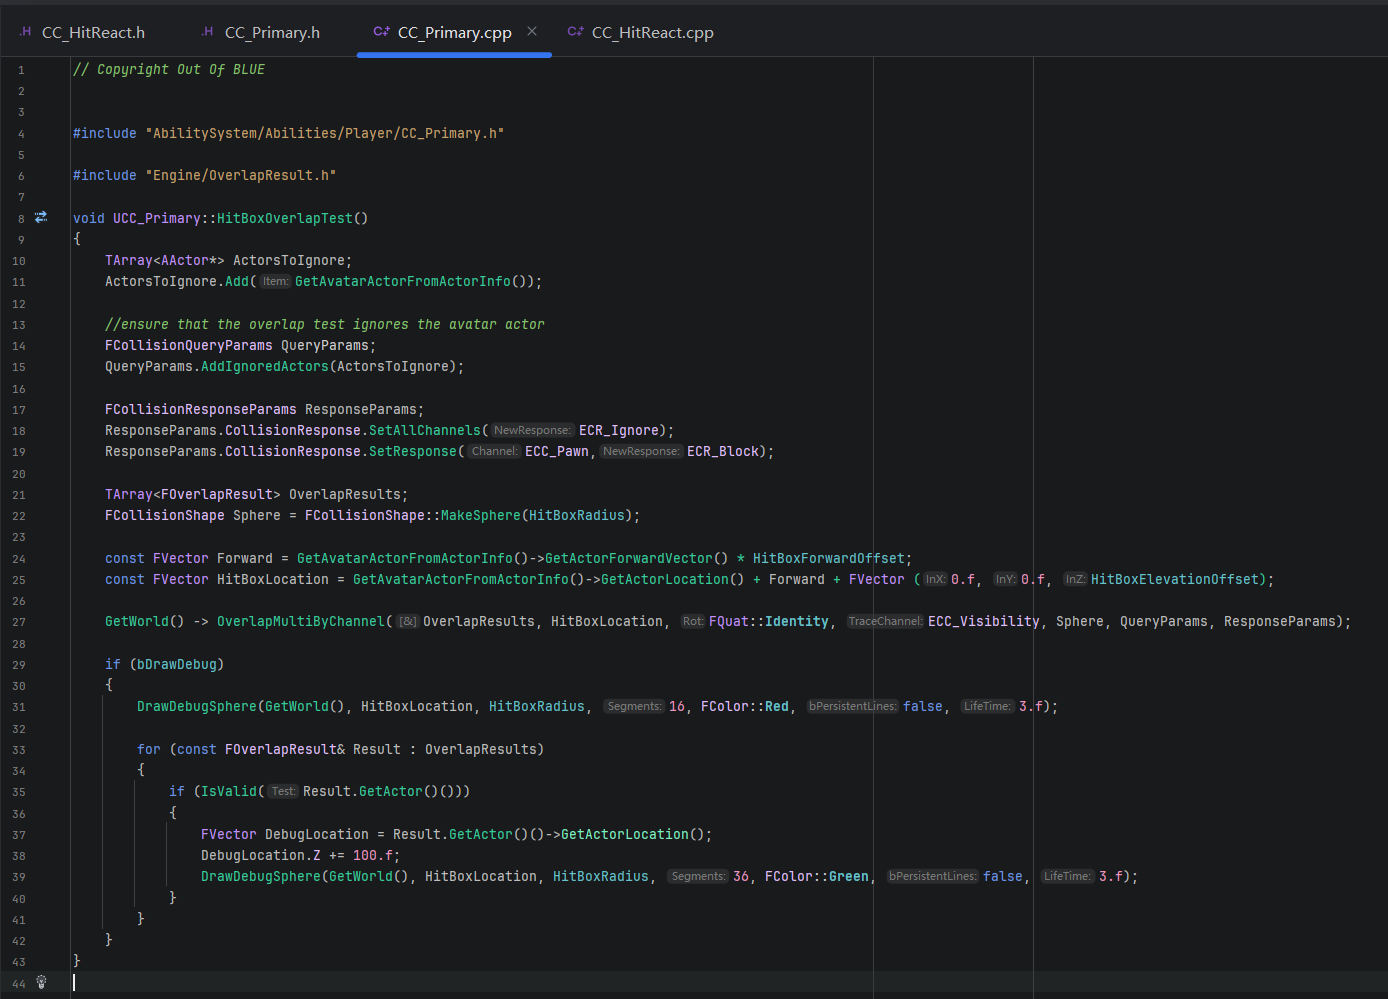Viewport: 1388px width, 999px height.
Task: Click the ECC_Pawn channel value
Action: (557, 451)
